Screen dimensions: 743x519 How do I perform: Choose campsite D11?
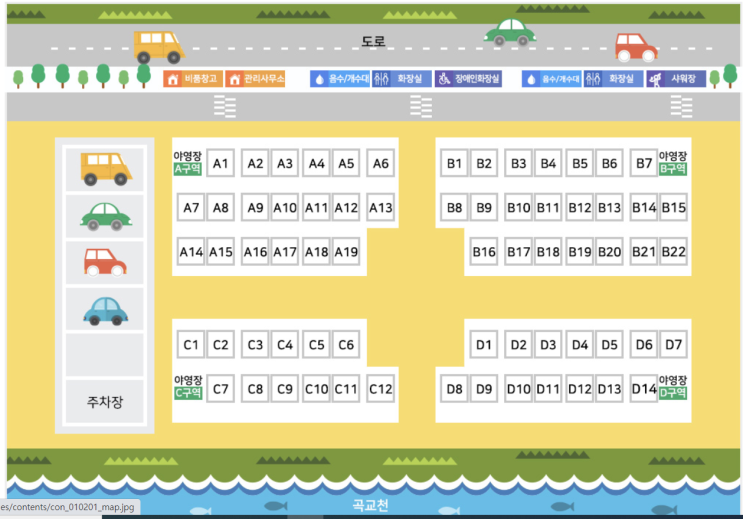tap(548, 389)
